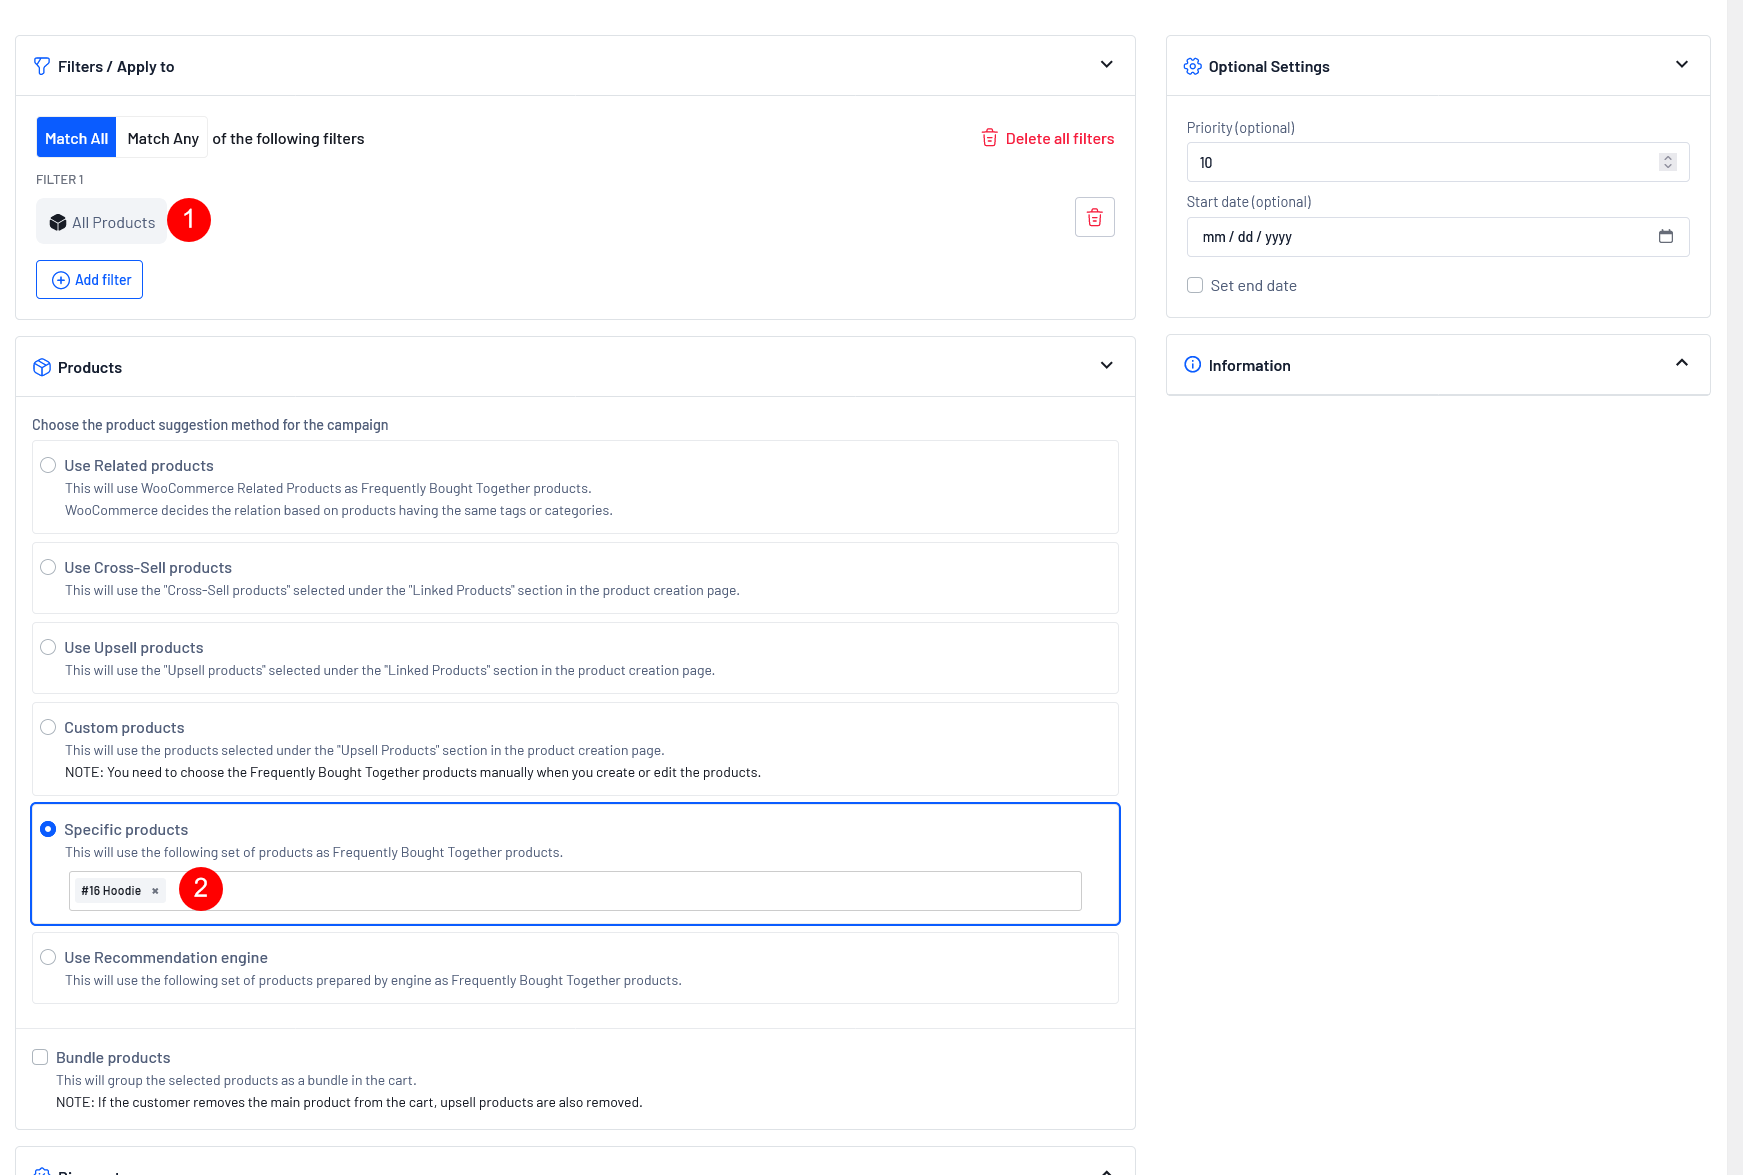This screenshot has height=1175, width=1743.
Task: Click the cube icon in All Products
Action: coord(58,222)
